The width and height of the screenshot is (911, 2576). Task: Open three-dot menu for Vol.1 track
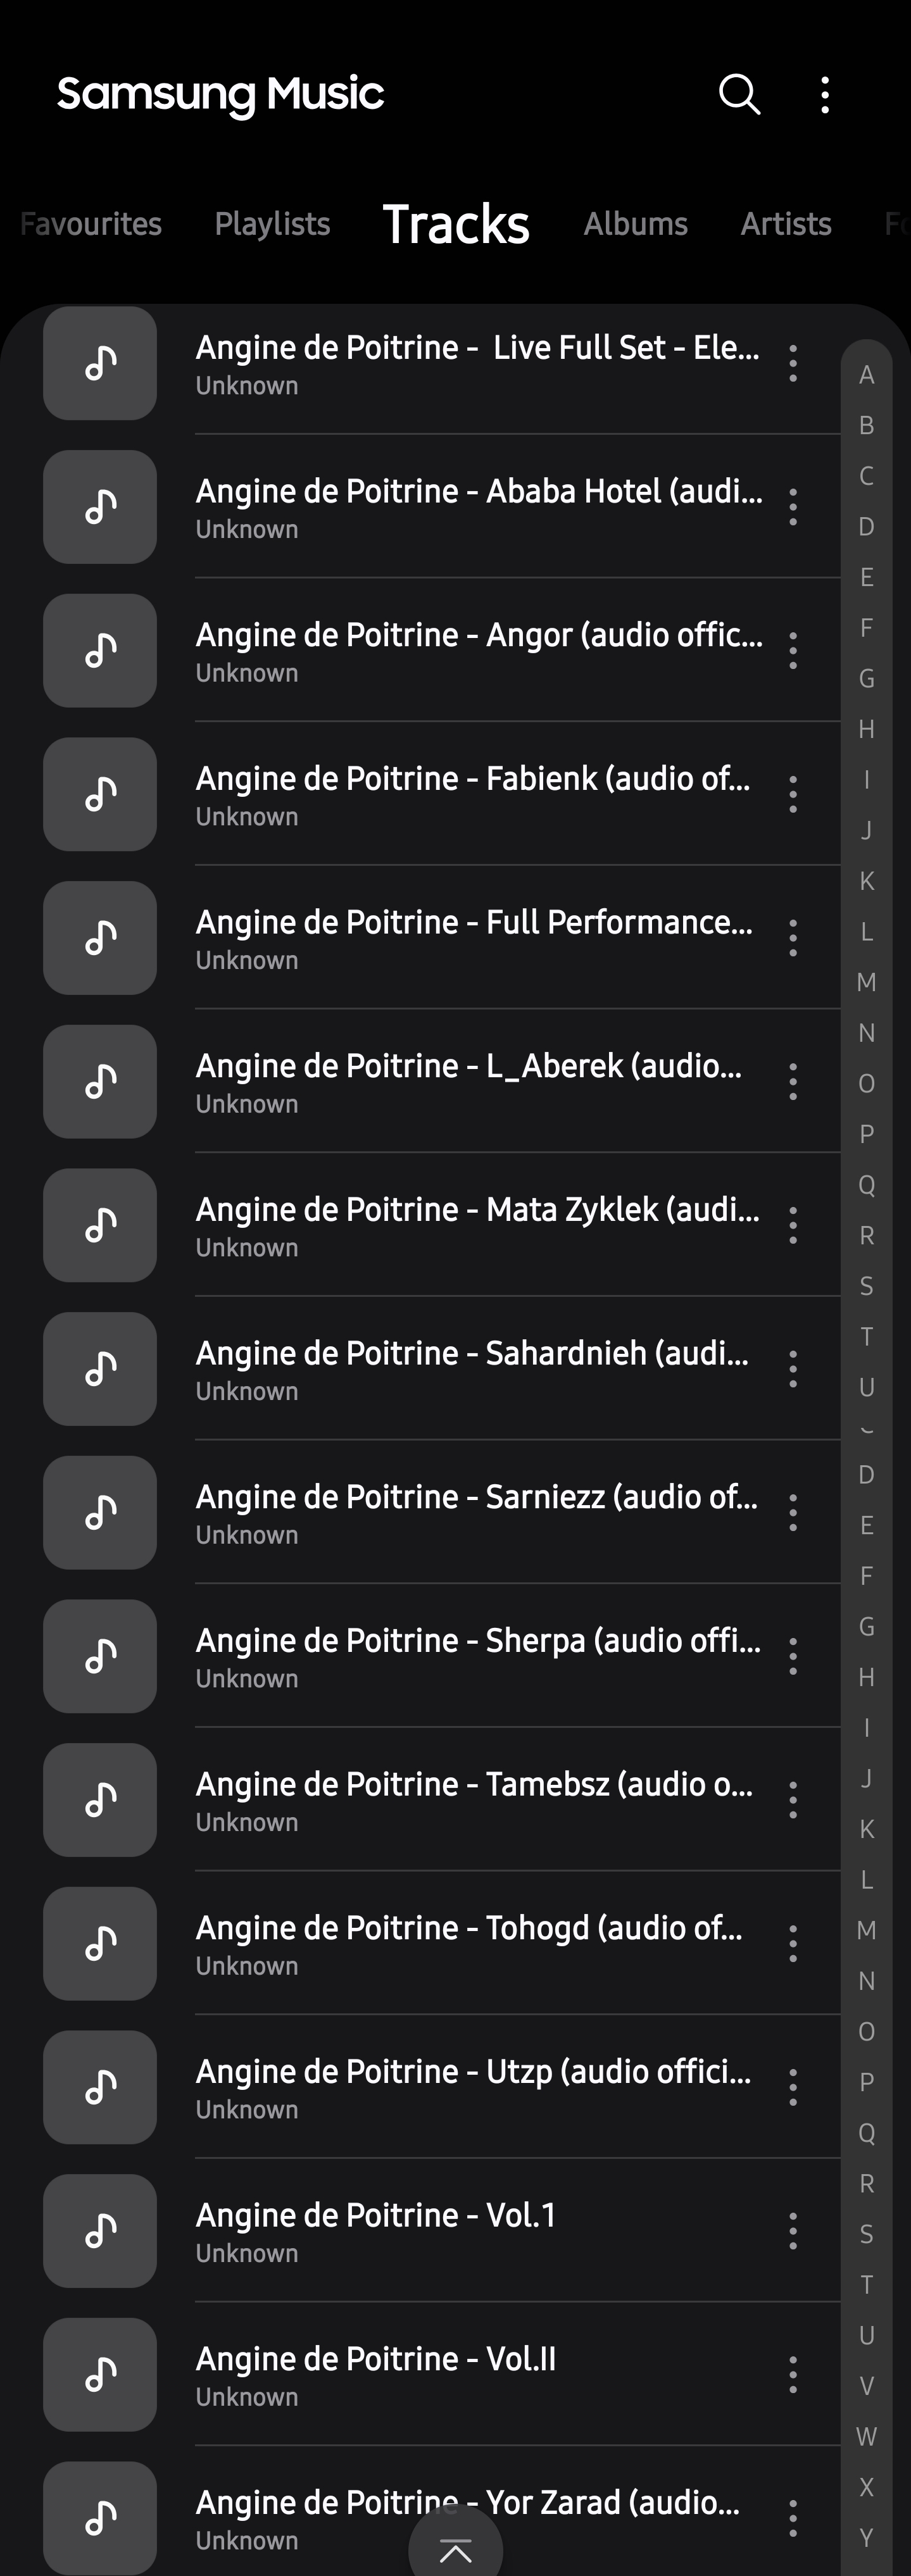(793, 2231)
